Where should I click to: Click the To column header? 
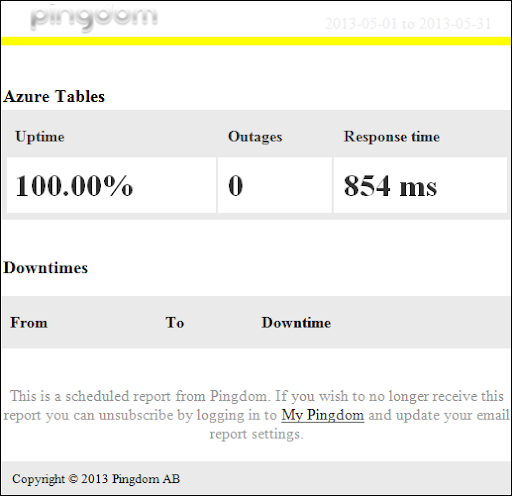pos(175,323)
